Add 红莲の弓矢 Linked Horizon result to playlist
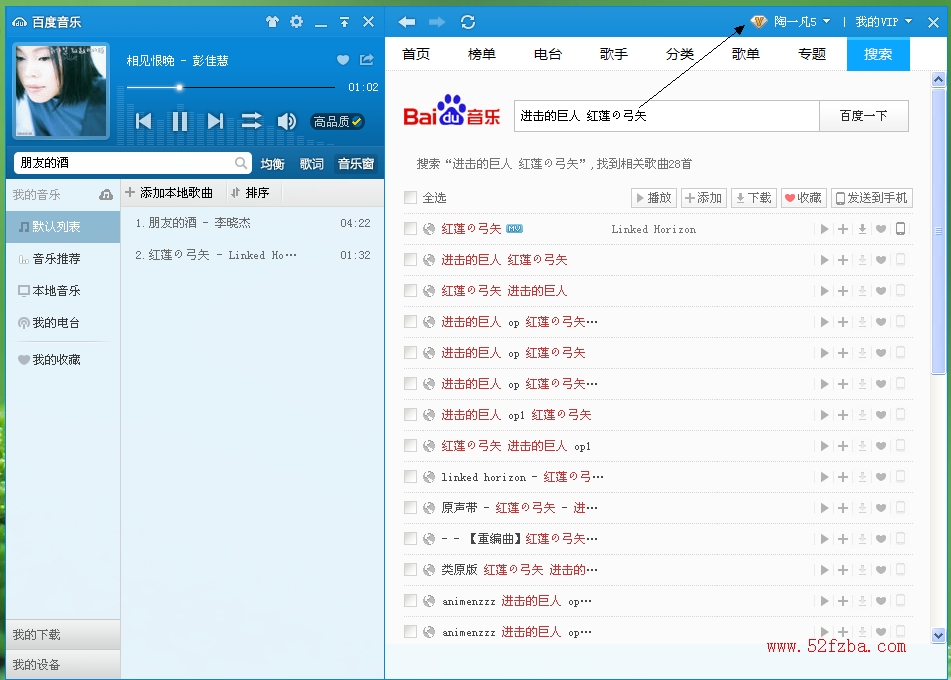 tap(842, 229)
